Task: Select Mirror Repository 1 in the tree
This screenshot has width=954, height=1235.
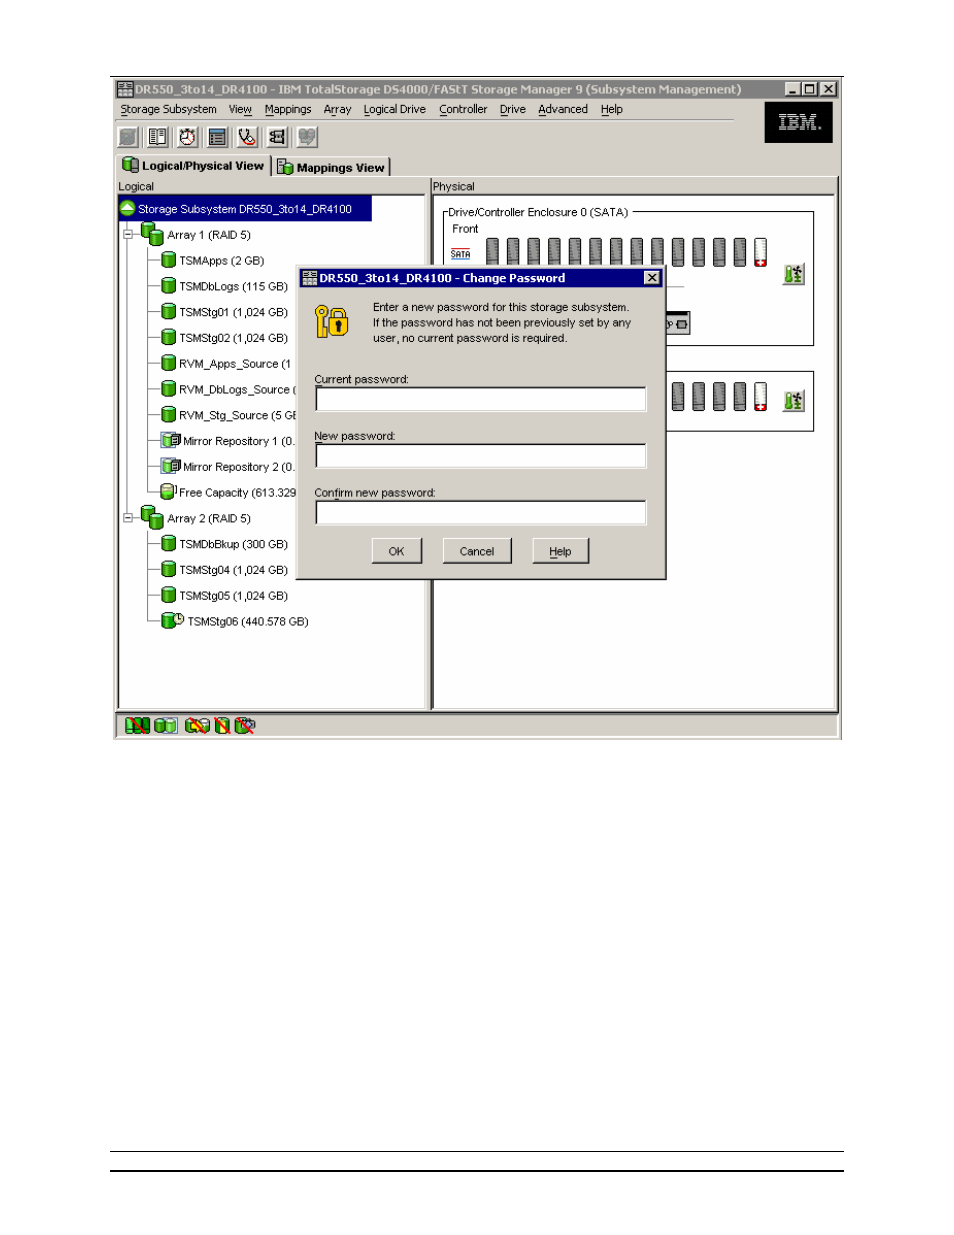Action: [x=239, y=441]
